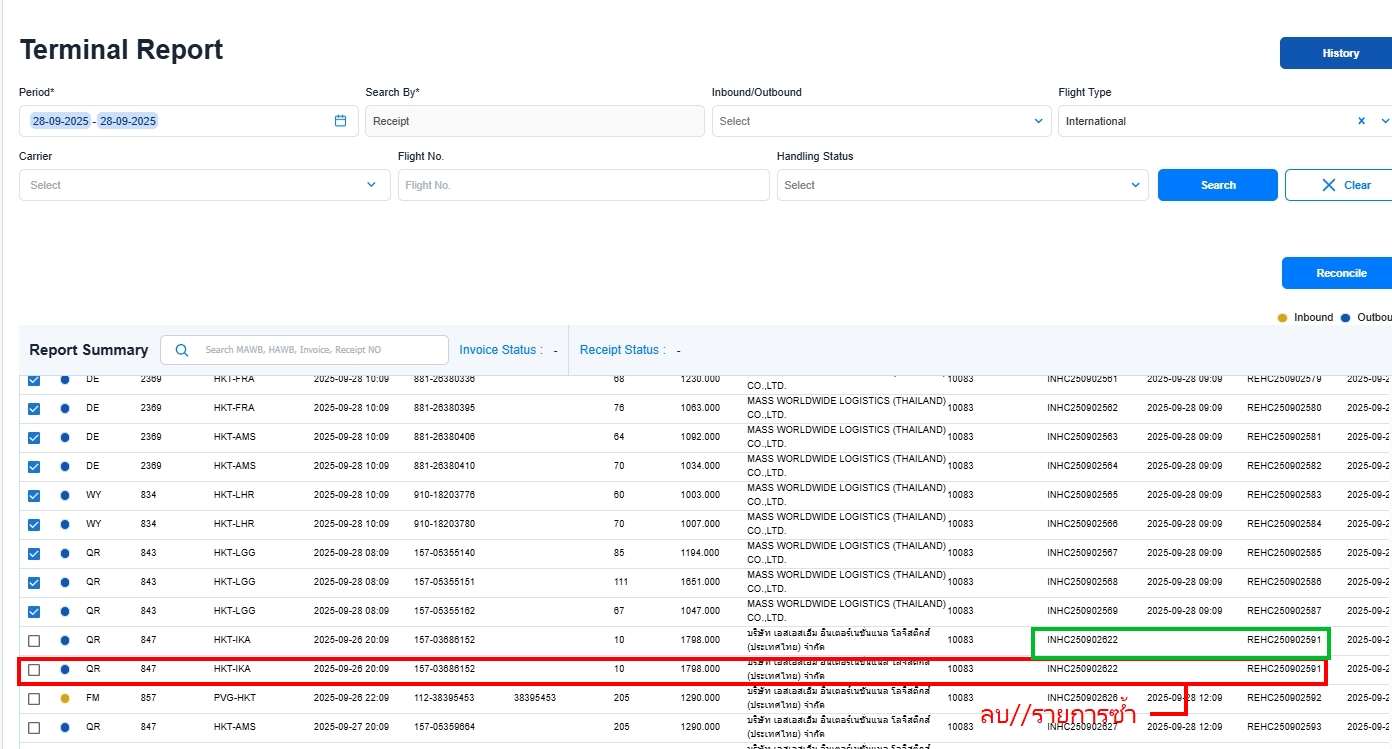Open the calendar icon in Period field
Image resolution: width=1392 pixels, height=749 pixels.
tap(340, 121)
